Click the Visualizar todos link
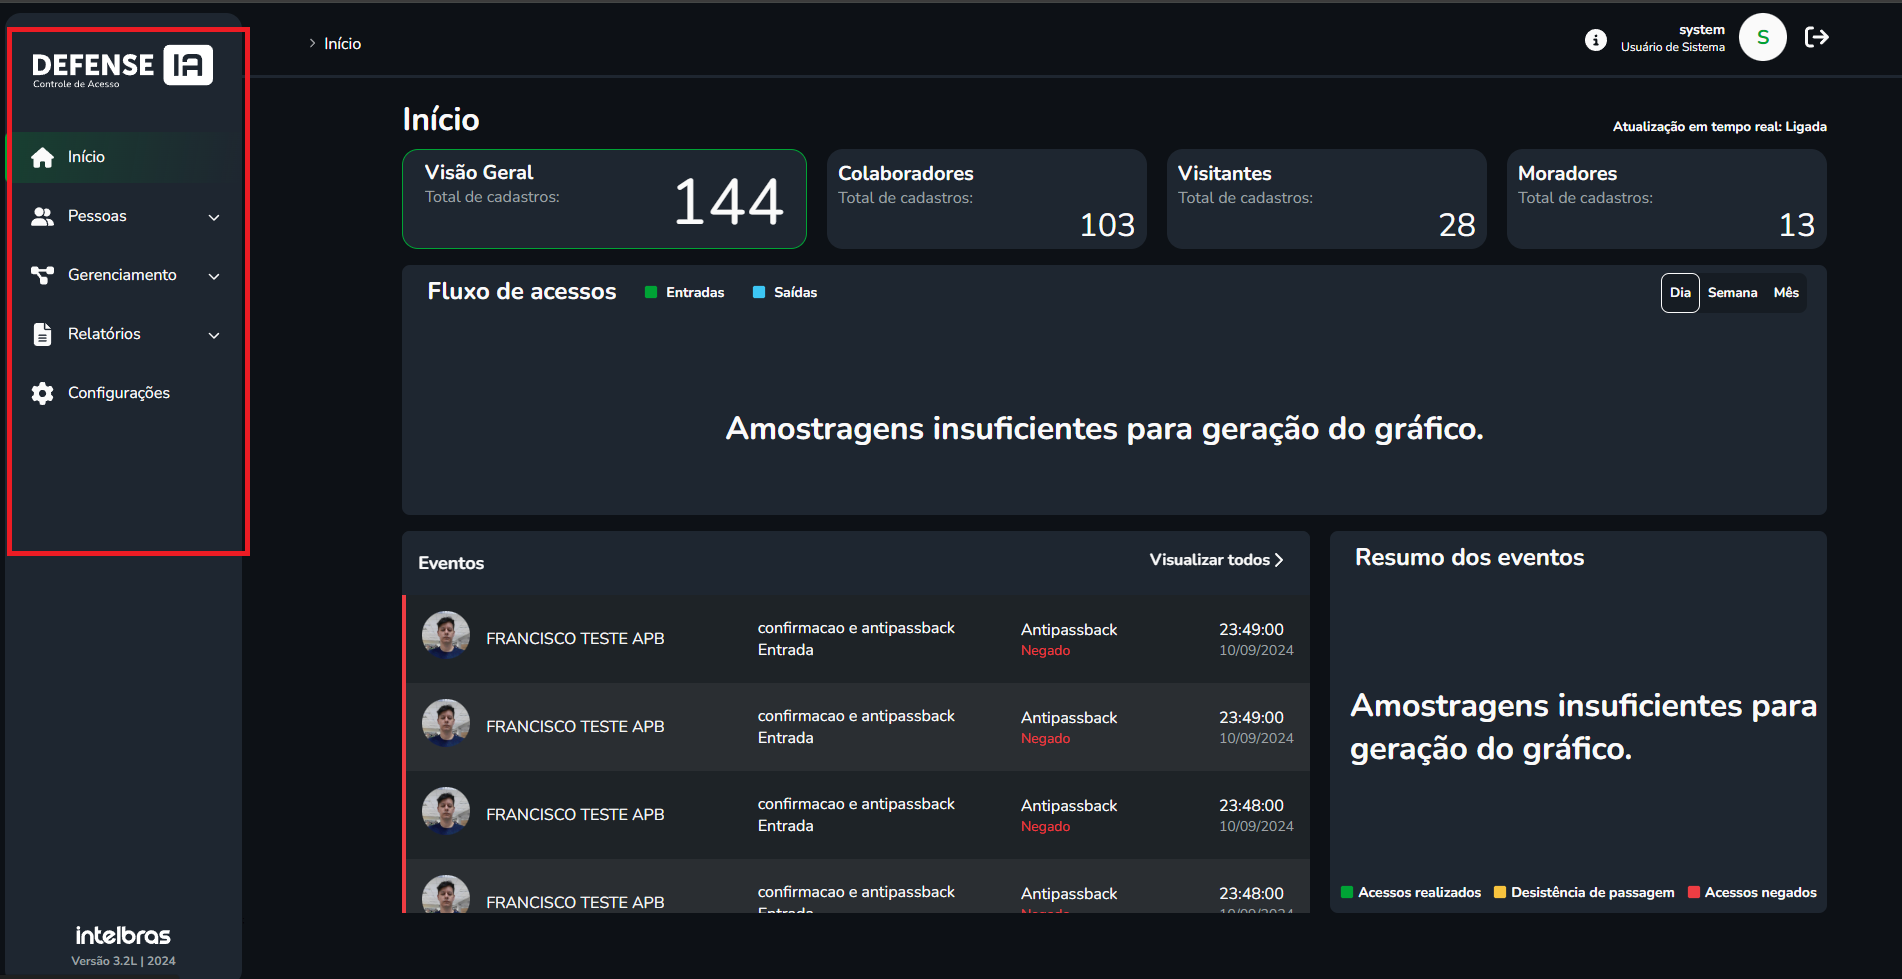Viewport: 1902px width, 979px height. click(x=1216, y=560)
